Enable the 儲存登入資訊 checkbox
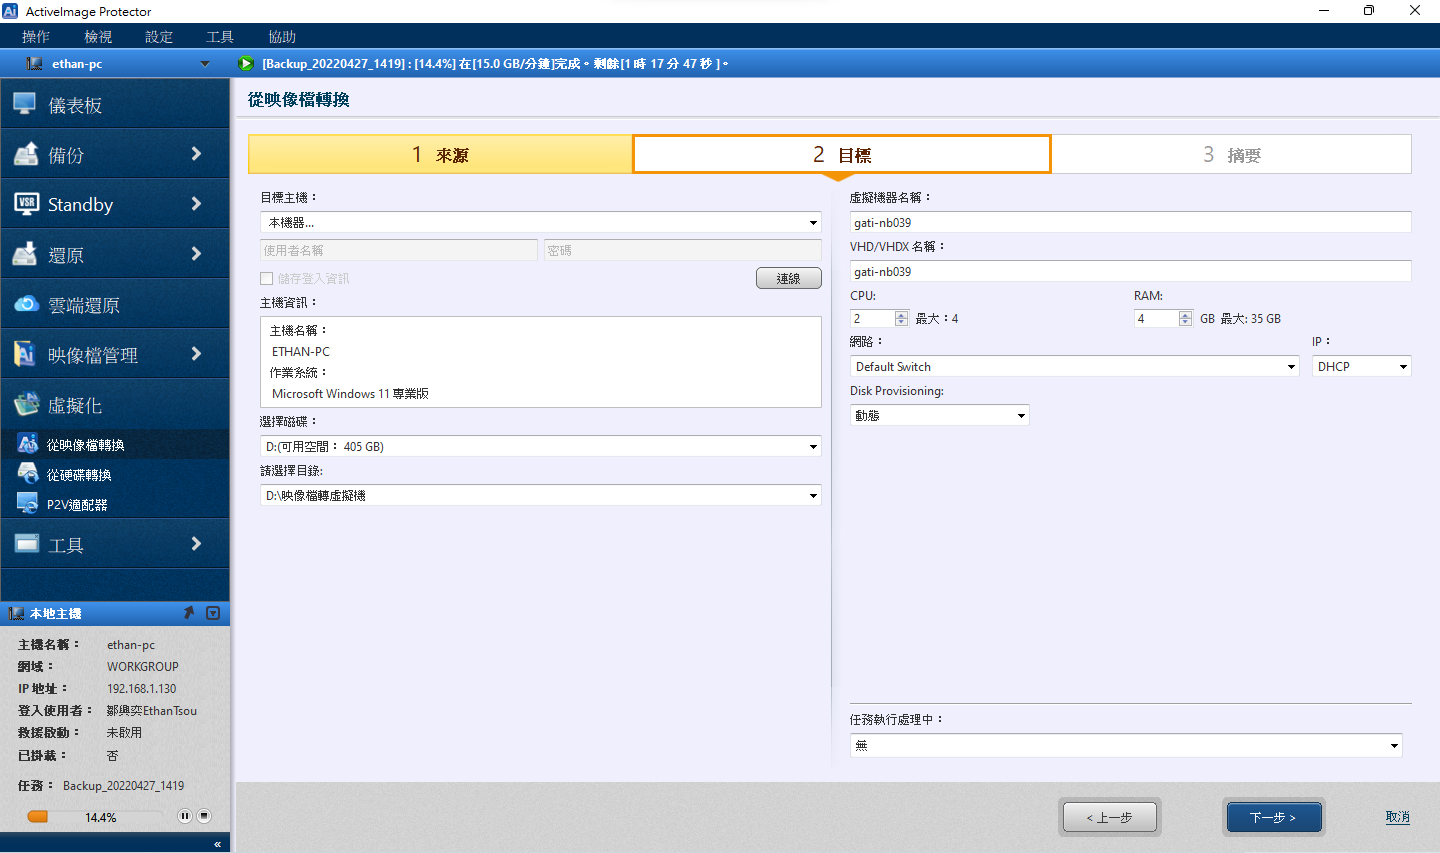1440x853 pixels. point(267,279)
